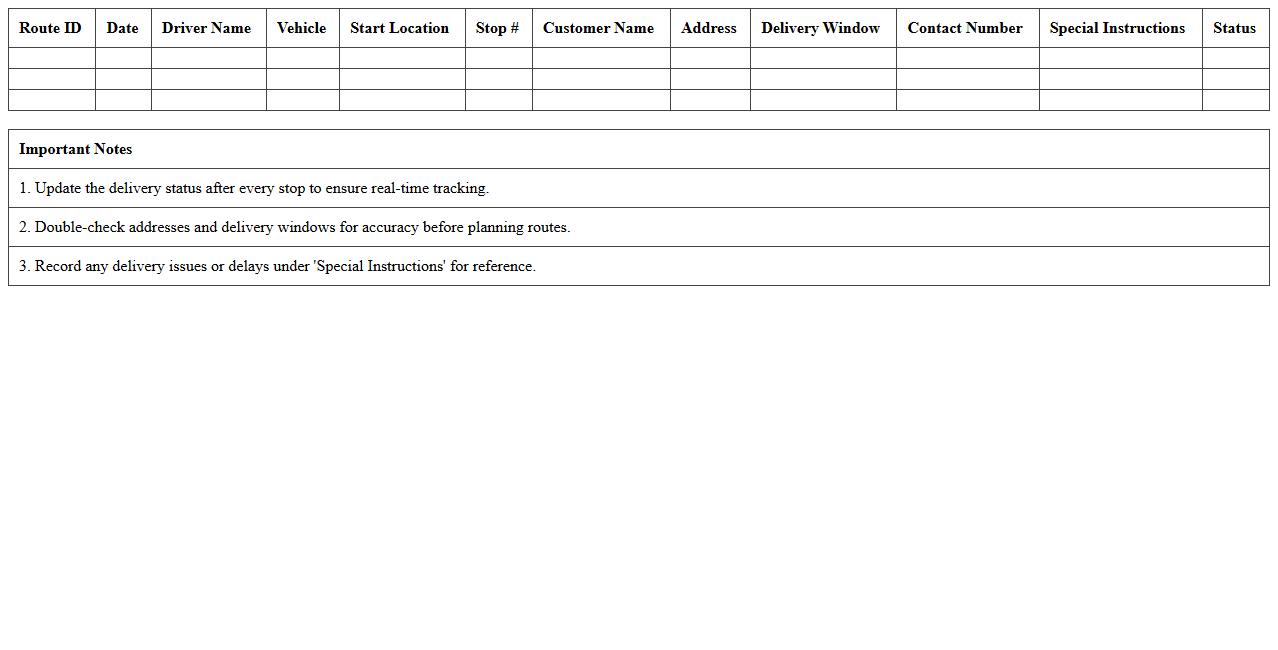Select the note about double-checking addresses
Viewport: 1278px width, 650px height.
(x=294, y=227)
